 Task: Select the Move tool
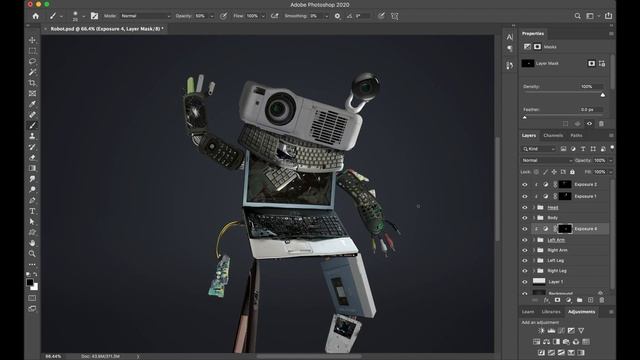click(32, 40)
